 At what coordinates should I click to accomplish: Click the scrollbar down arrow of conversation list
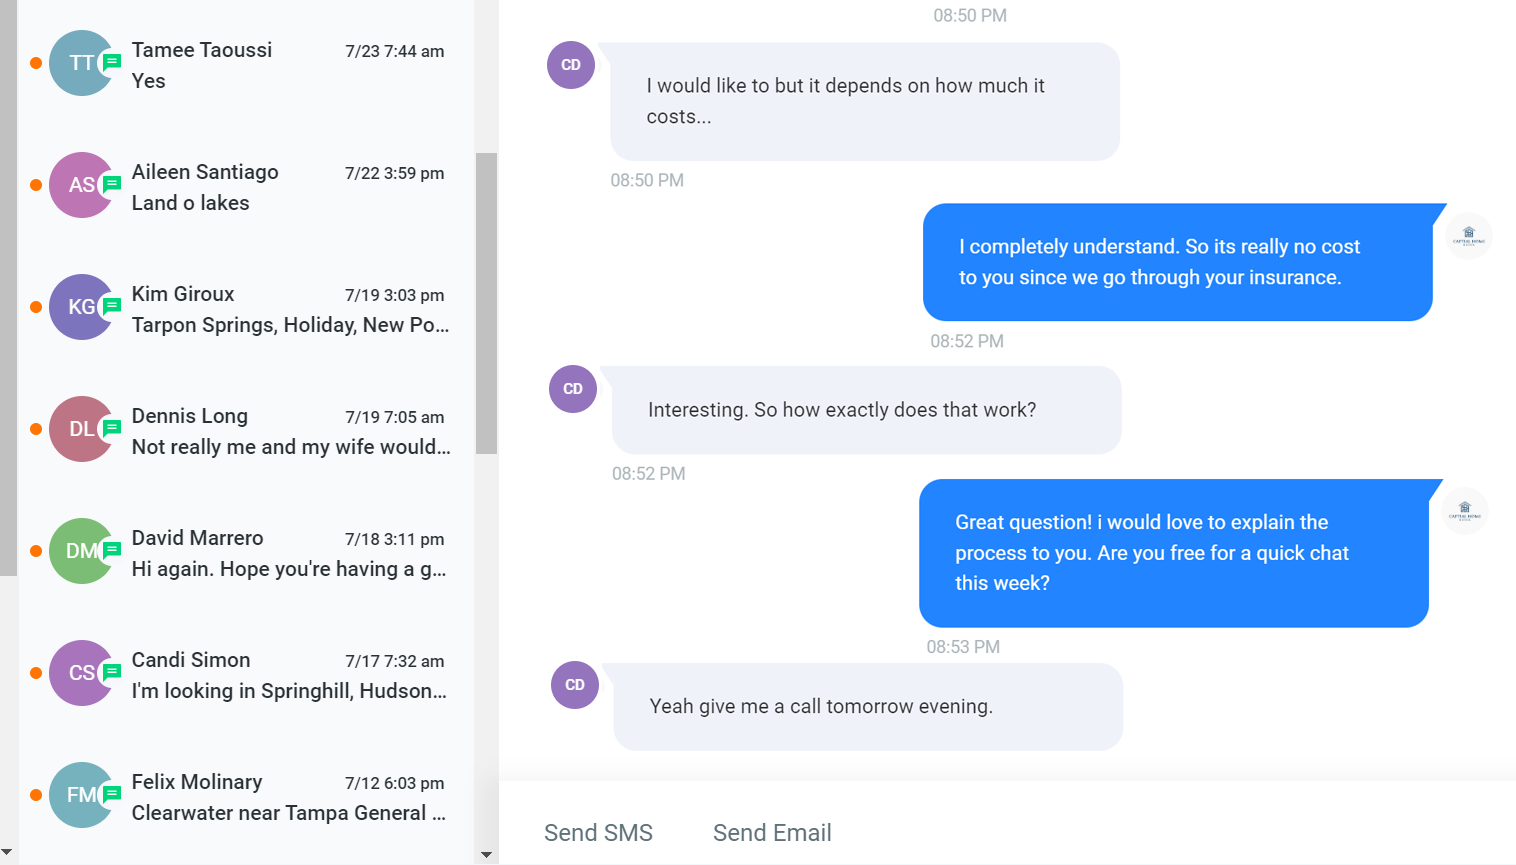click(x=487, y=855)
